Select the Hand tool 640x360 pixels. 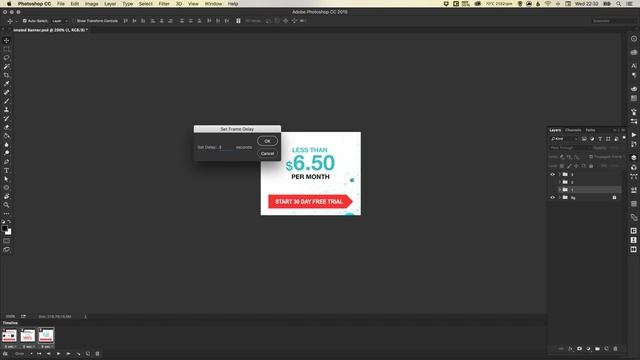7,196
